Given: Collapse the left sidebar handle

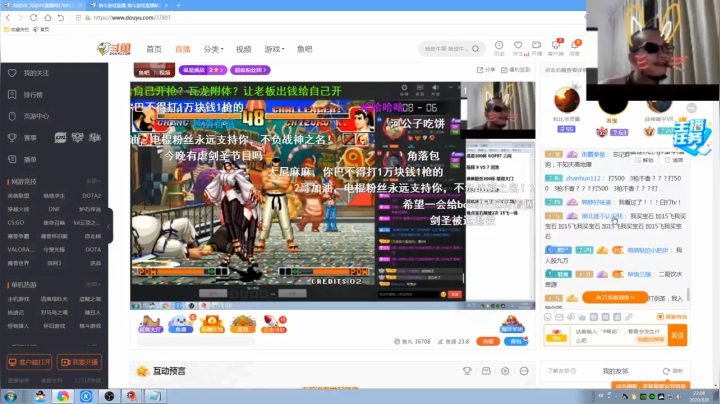Looking at the screenshot, I should point(109,225).
